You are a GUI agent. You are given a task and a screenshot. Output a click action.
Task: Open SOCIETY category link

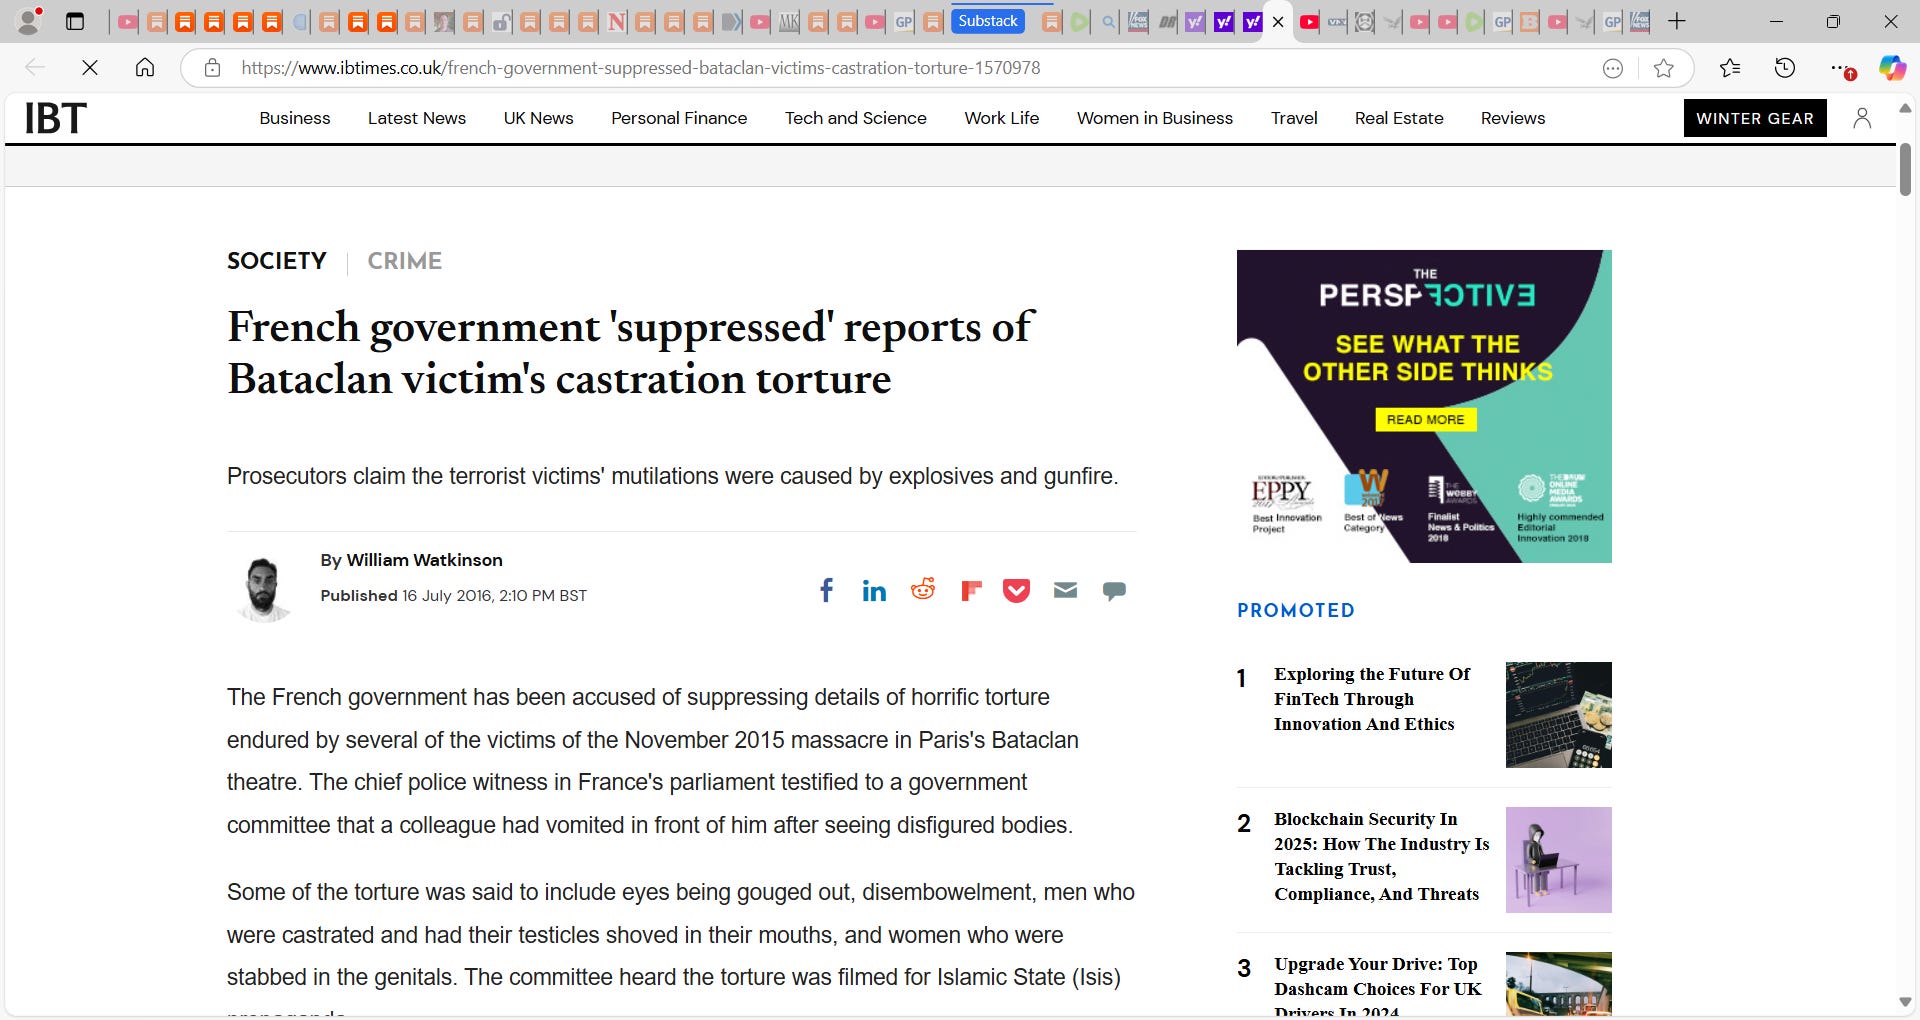pos(277,261)
